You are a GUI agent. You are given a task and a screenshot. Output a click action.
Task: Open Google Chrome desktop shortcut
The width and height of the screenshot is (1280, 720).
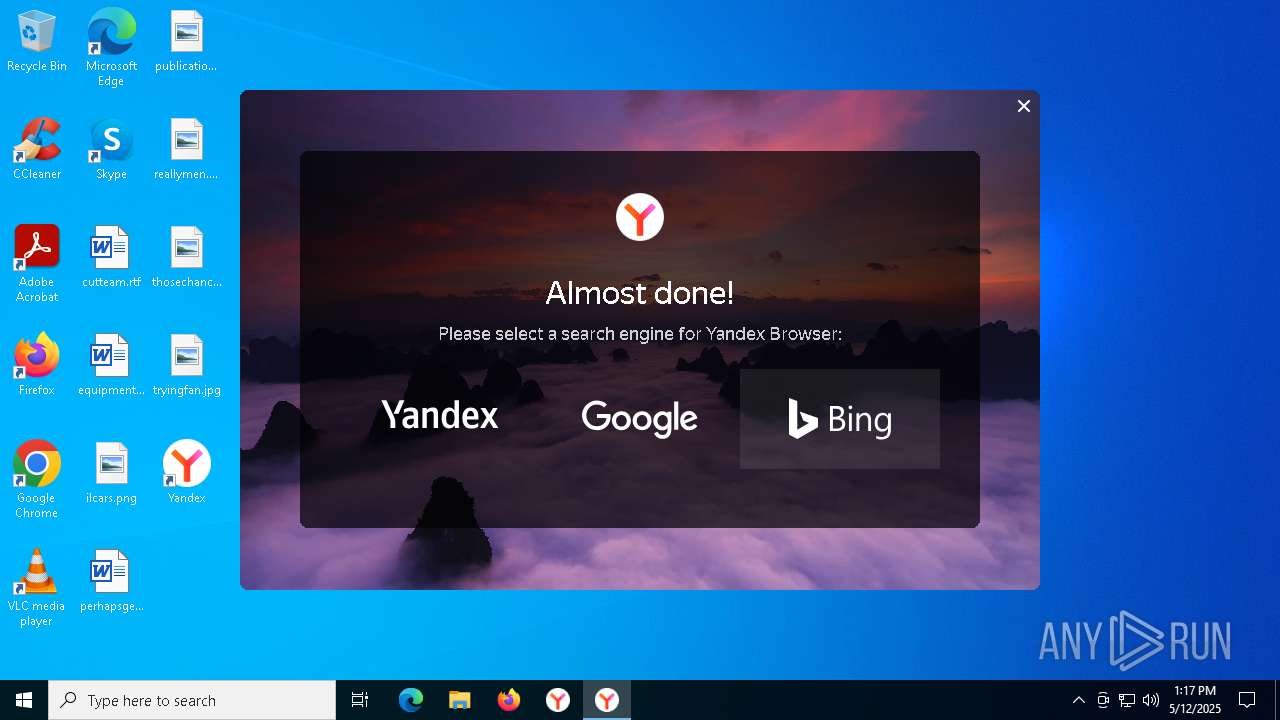[x=37, y=480]
